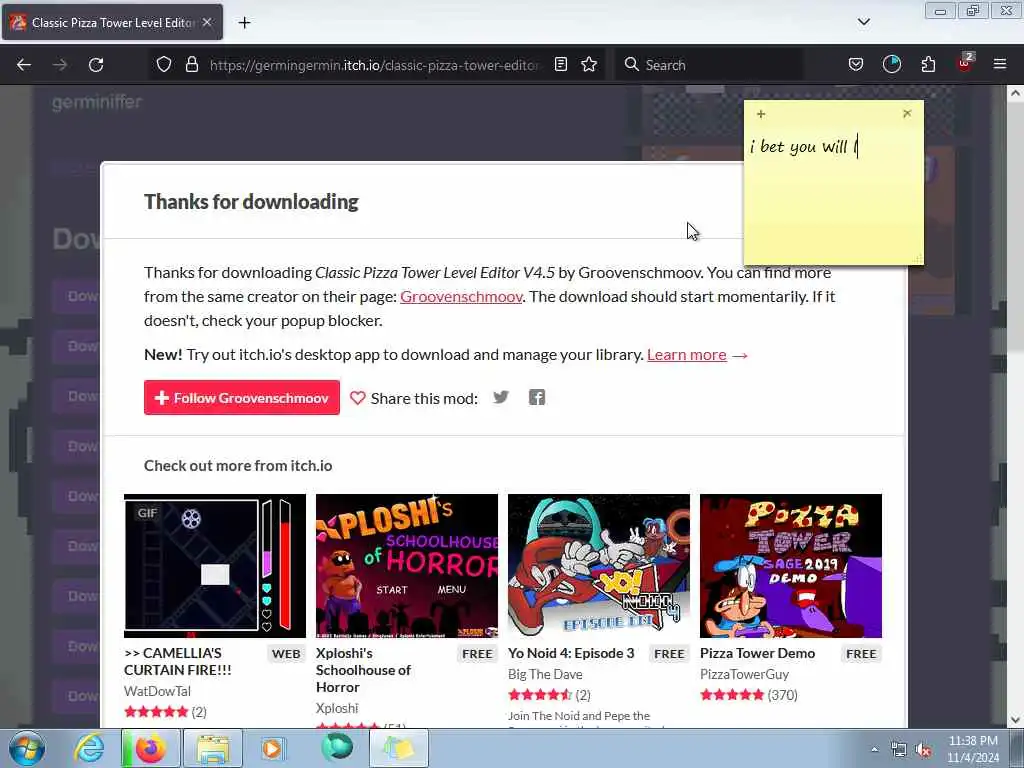Image resolution: width=1024 pixels, height=768 pixels.
Task: Expand the list all tabs chevron
Action: (863, 22)
